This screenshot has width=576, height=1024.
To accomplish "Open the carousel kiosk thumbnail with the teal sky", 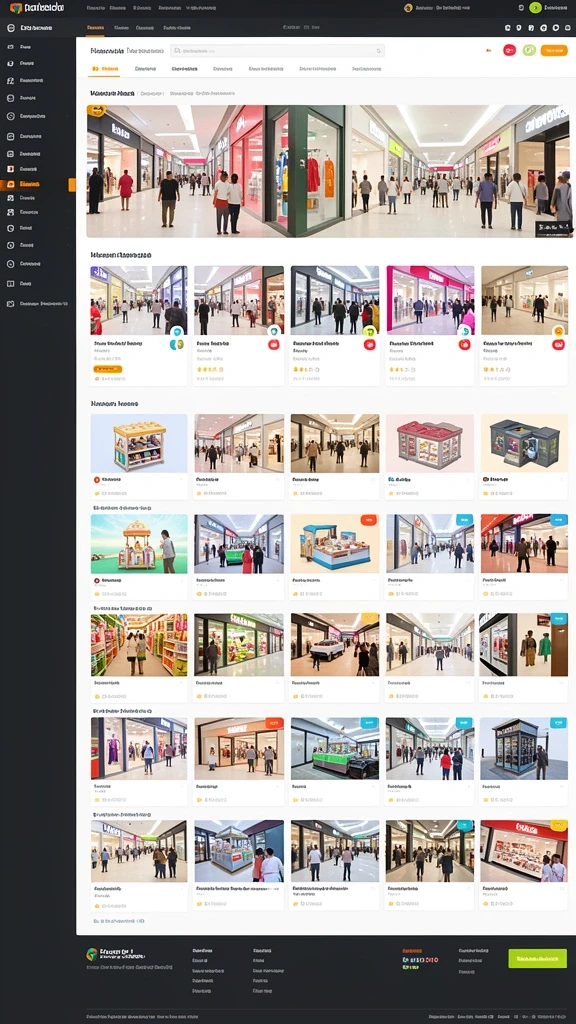I will (139, 543).
